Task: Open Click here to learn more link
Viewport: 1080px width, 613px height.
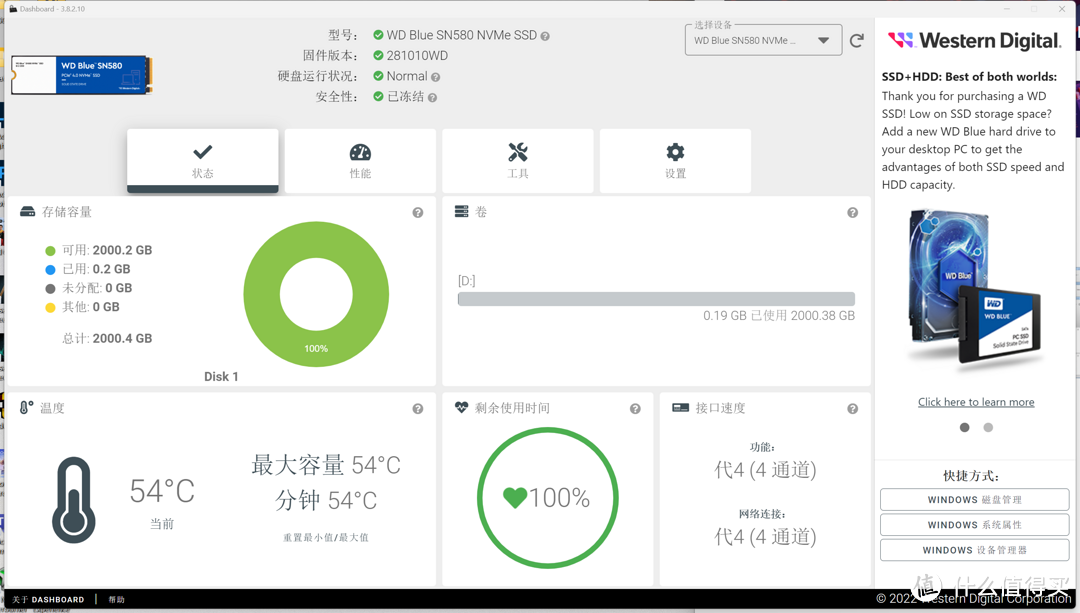Action: point(976,402)
